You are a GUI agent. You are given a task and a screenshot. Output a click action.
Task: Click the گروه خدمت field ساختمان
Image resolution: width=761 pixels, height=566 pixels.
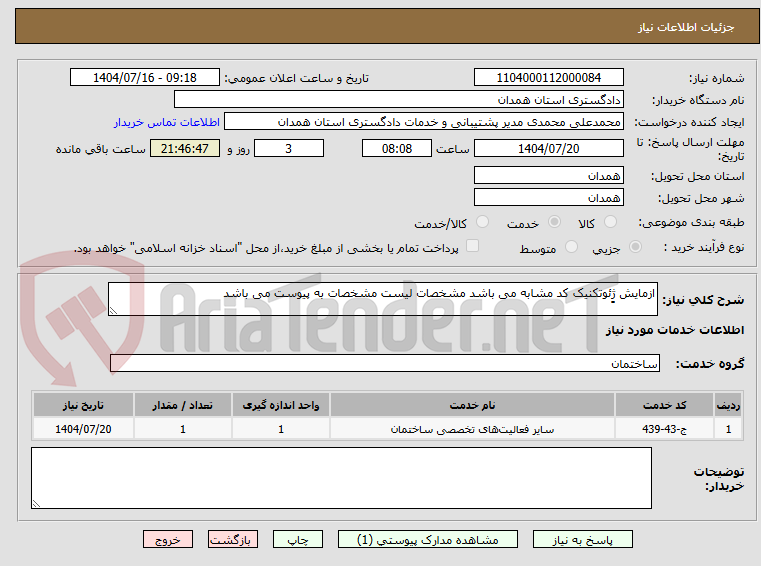(x=385, y=363)
